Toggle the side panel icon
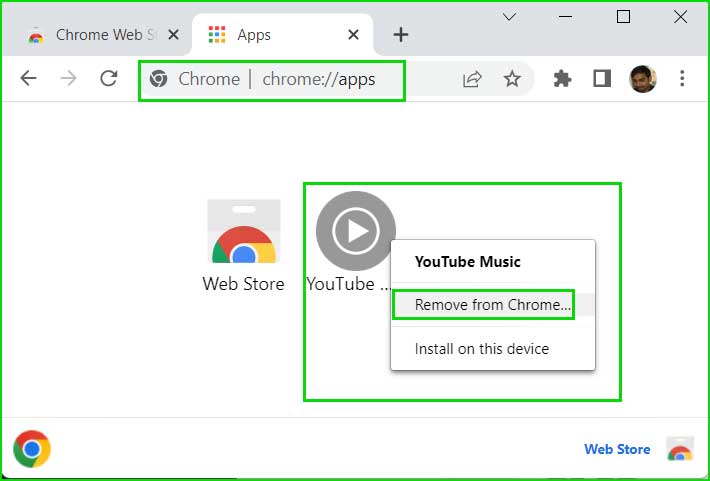This screenshot has width=710, height=481. [x=602, y=79]
